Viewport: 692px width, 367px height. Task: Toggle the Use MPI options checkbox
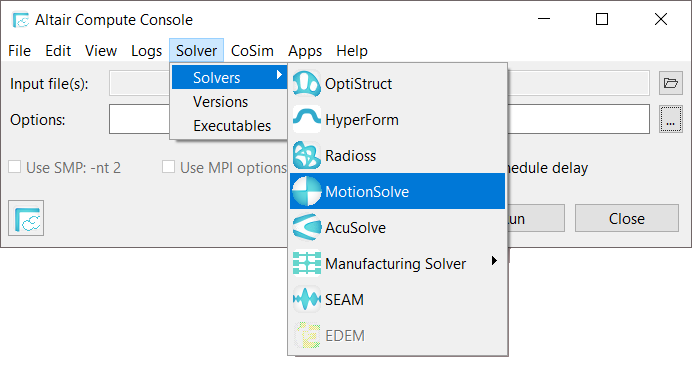168,167
